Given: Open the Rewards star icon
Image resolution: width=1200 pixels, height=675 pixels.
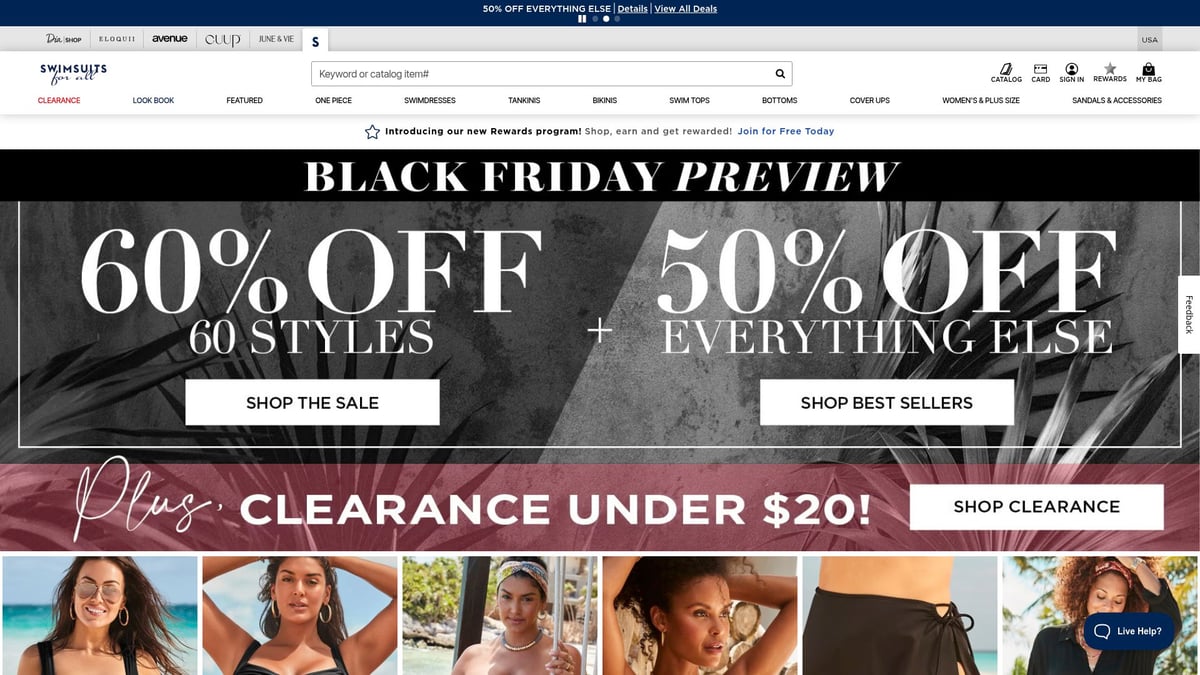Looking at the screenshot, I should [1110, 73].
